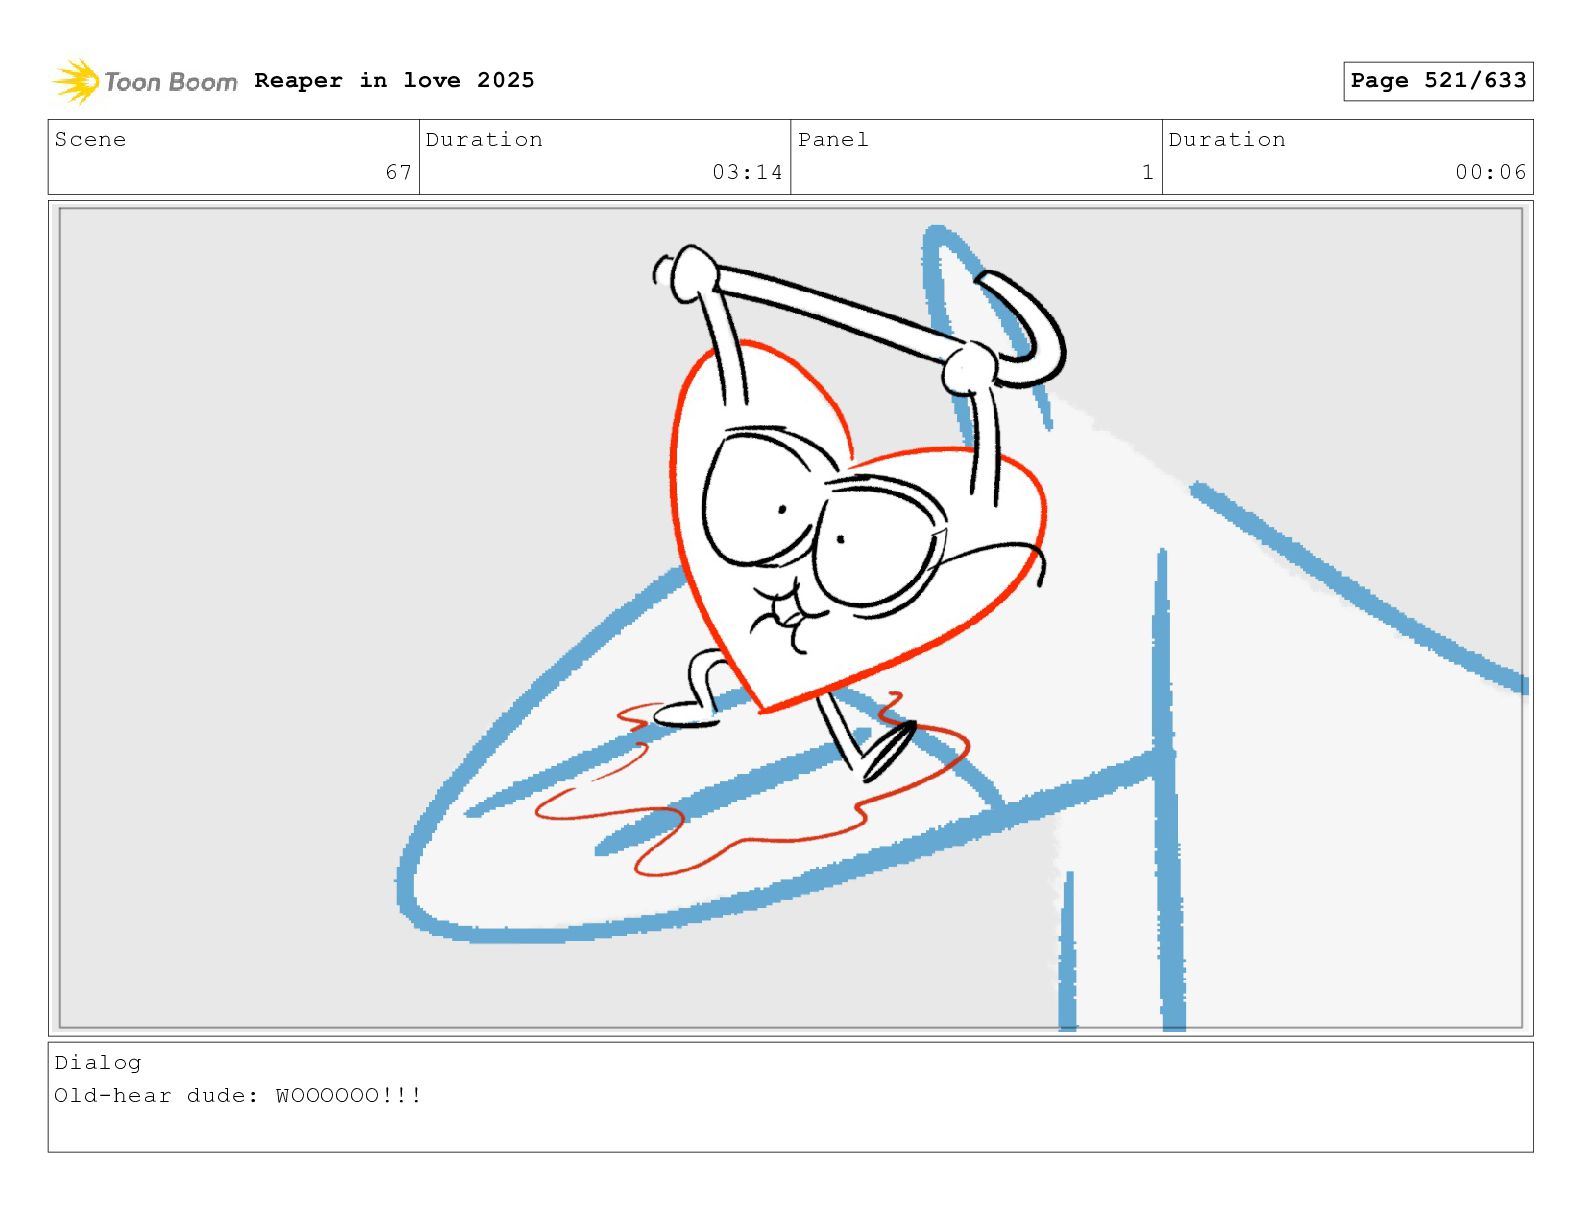Click the Toon Boom logo

tap(145, 81)
